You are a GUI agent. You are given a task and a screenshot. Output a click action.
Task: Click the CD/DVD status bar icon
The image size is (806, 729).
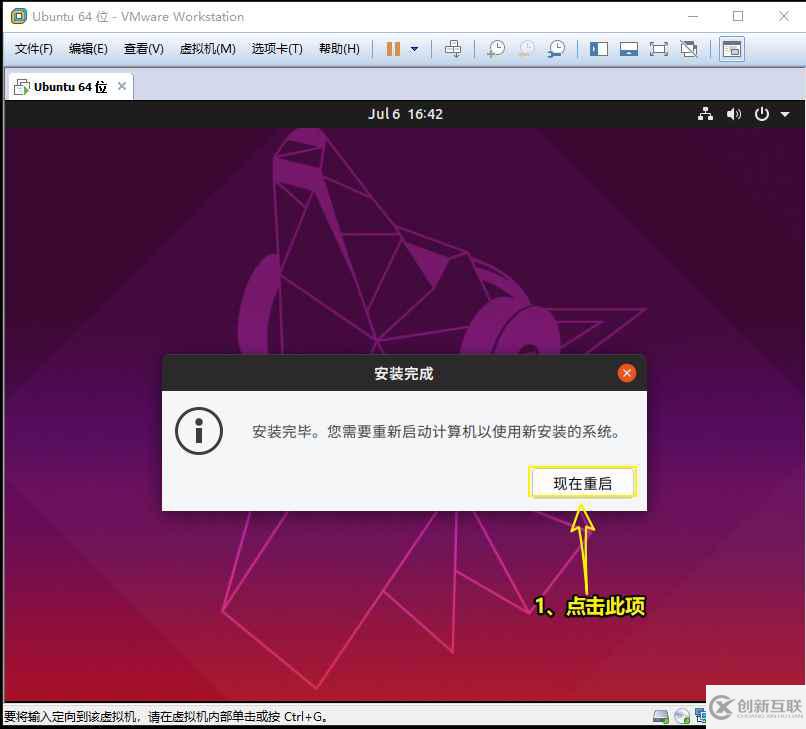[682, 716]
